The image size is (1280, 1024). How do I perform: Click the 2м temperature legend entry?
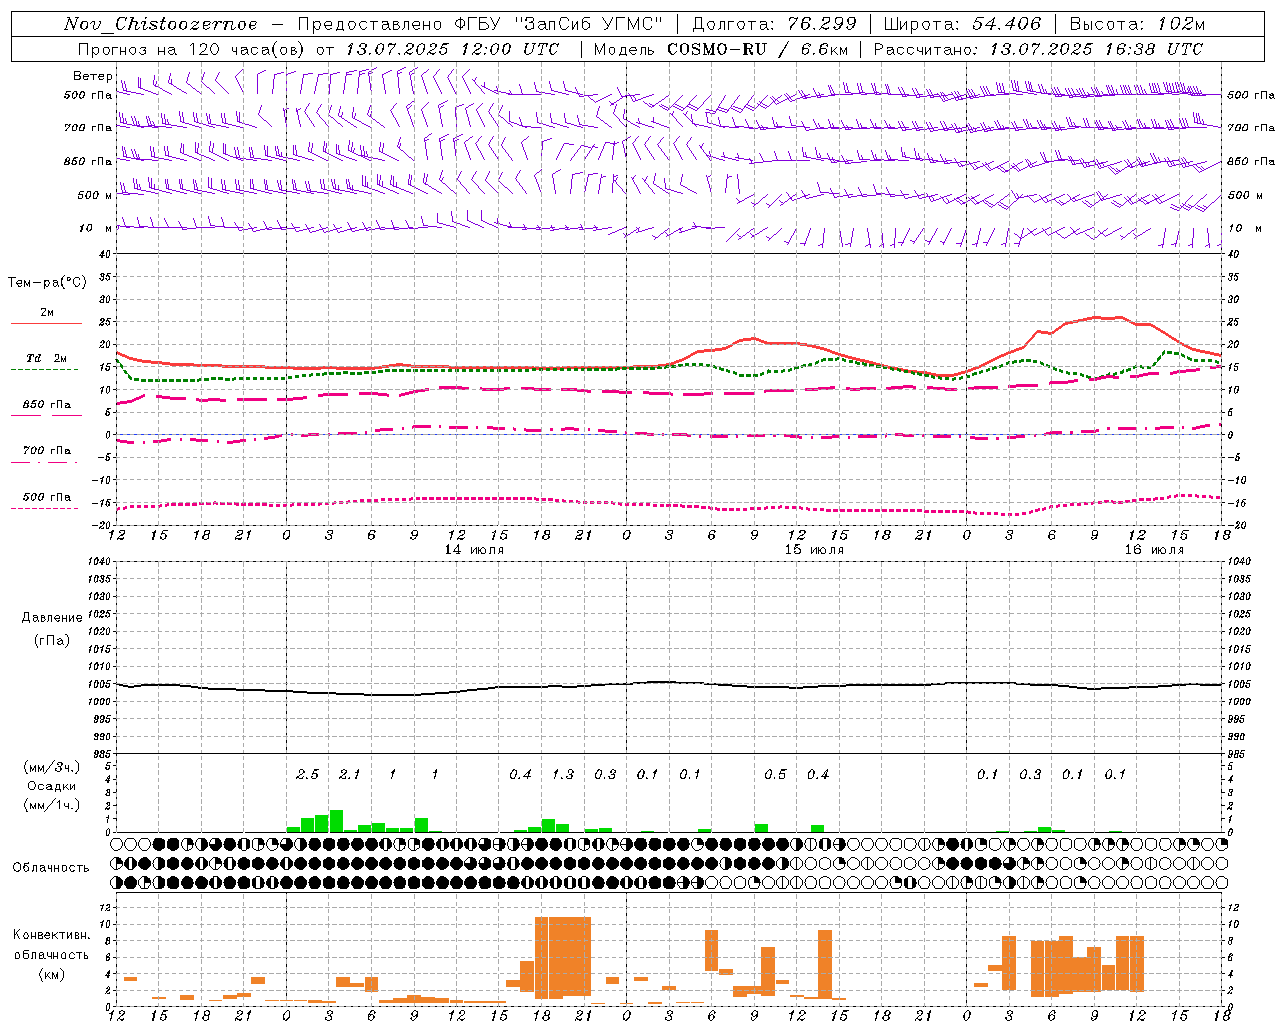click(47, 312)
